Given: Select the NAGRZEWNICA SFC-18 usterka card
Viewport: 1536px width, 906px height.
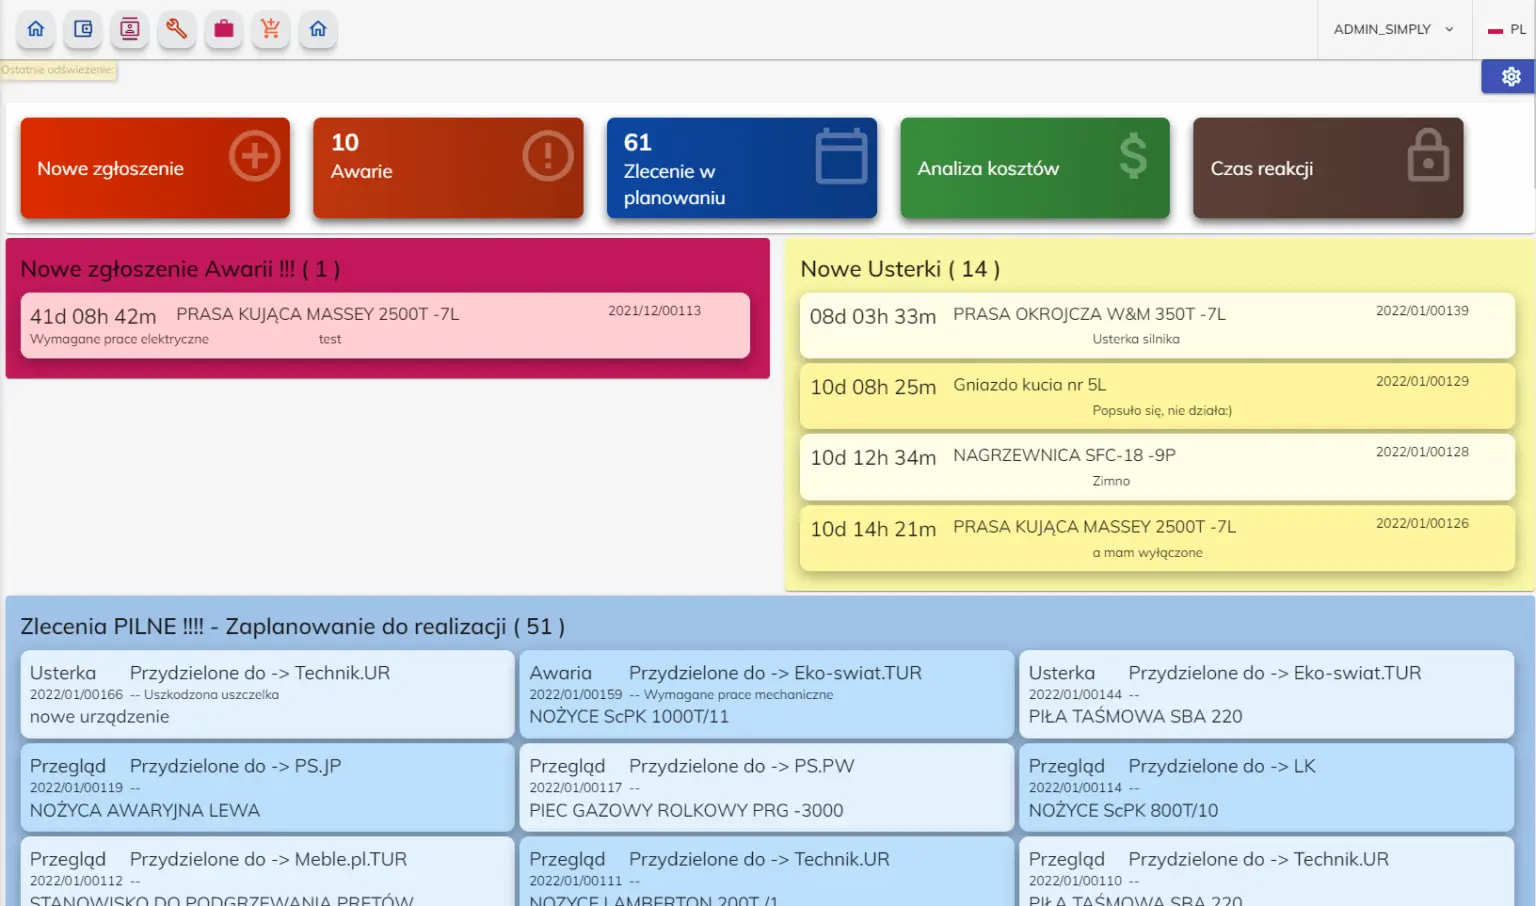Looking at the screenshot, I should tap(1155, 466).
